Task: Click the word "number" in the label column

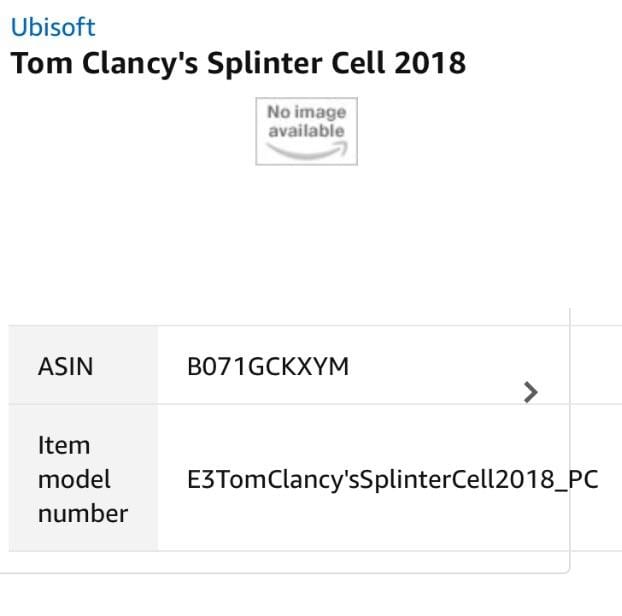Action: pyautogui.click(x=83, y=513)
